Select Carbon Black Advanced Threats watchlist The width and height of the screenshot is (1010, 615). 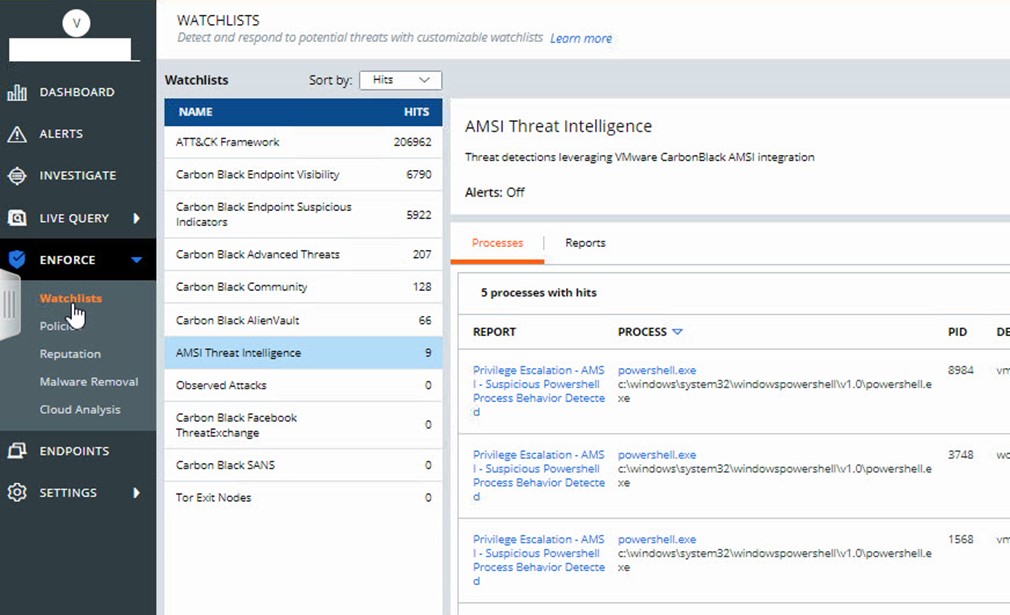[303, 254]
